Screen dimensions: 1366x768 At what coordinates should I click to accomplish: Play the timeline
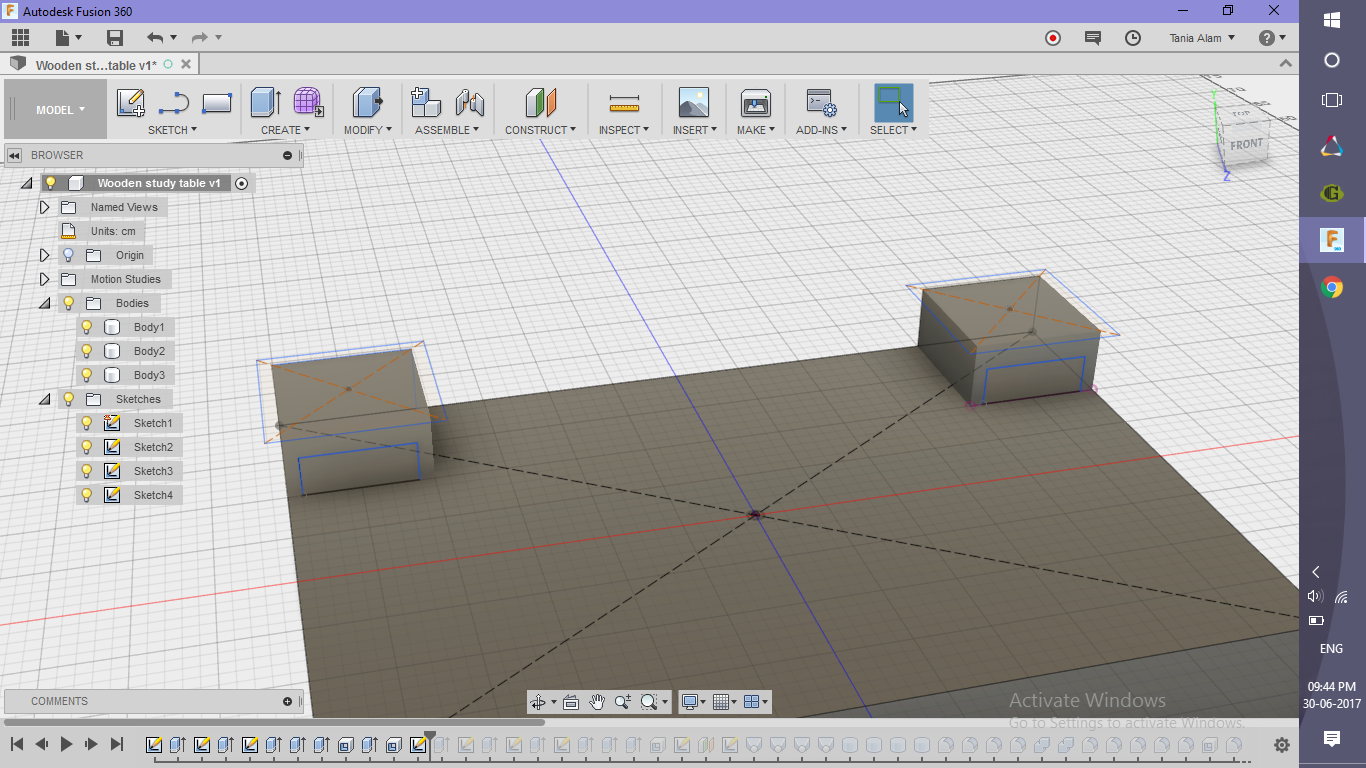(x=66, y=744)
